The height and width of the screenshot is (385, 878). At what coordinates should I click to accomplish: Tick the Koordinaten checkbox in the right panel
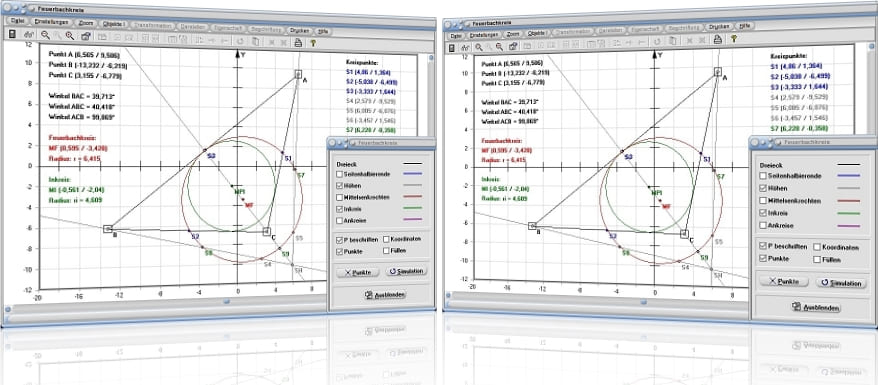(x=817, y=247)
